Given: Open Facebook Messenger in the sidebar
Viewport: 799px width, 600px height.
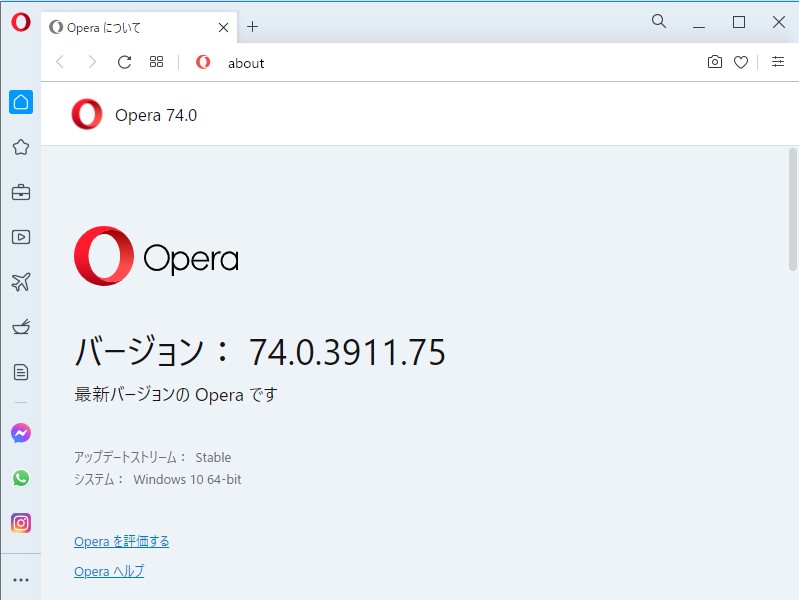Looking at the screenshot, I should (x=21, y=433).
